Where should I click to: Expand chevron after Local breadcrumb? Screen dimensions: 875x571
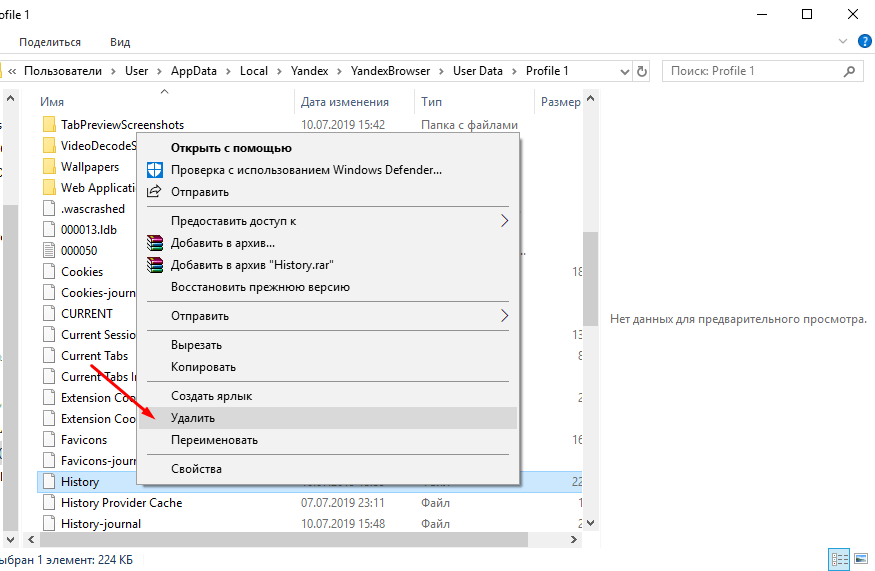pyautogui.click(x=279, y=71)
